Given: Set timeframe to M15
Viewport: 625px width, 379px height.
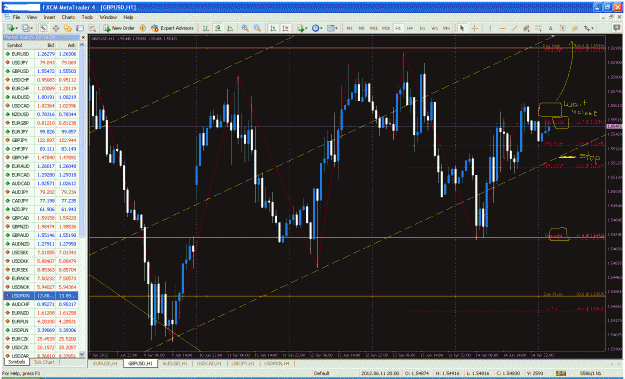Looking at the screenshot, I should (x=373, y=28).
